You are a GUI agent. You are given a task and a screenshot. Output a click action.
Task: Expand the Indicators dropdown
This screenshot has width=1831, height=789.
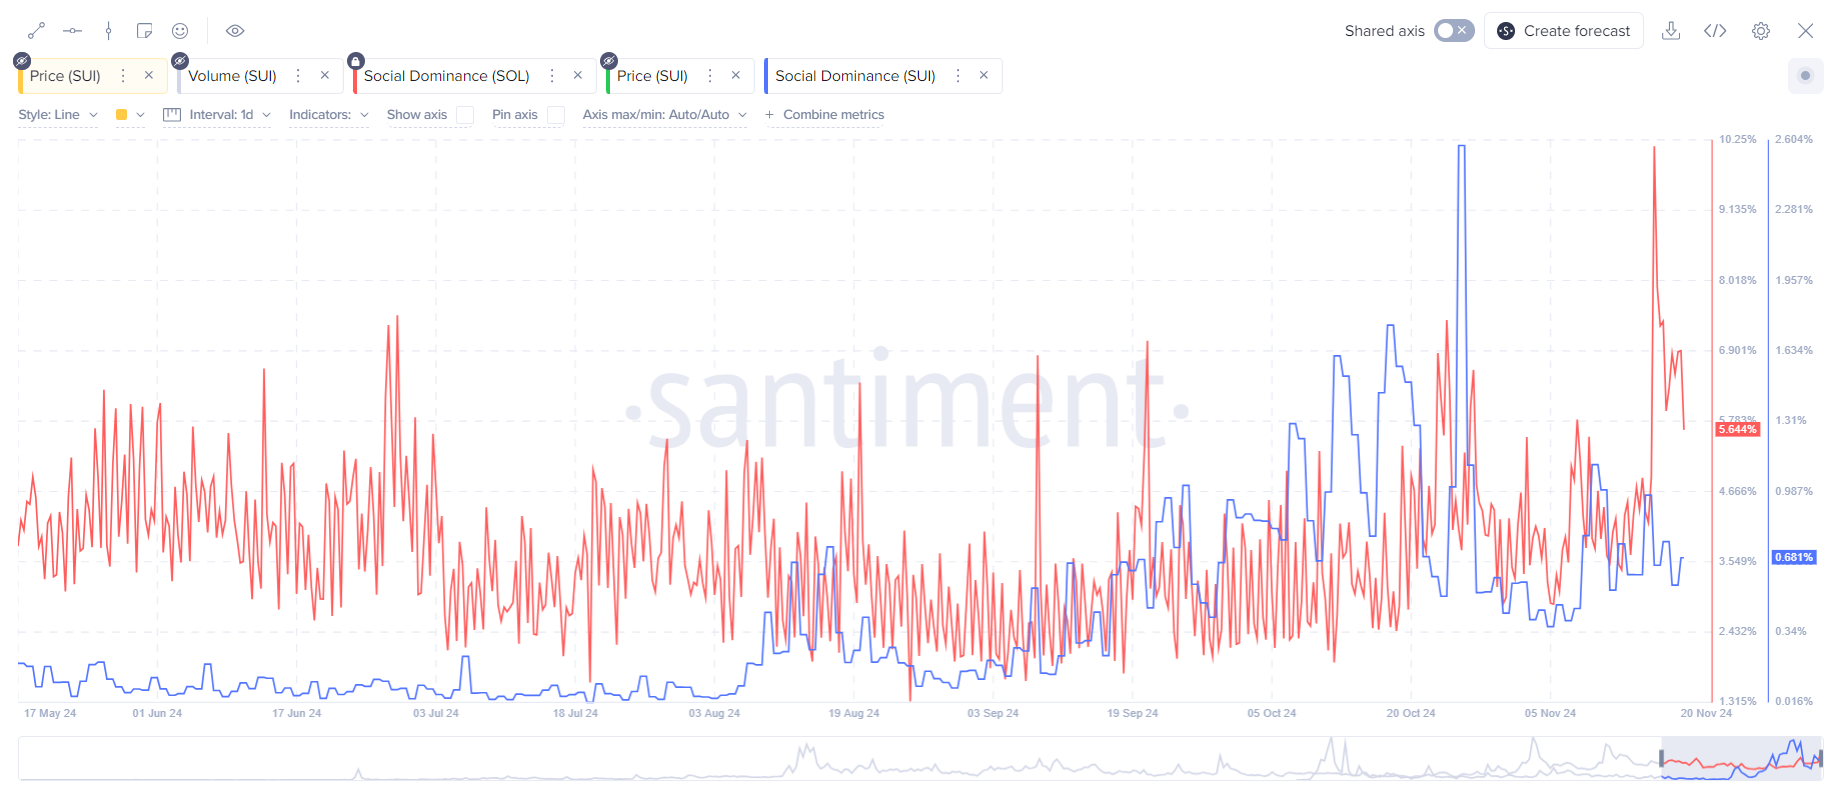click(329, 115)
